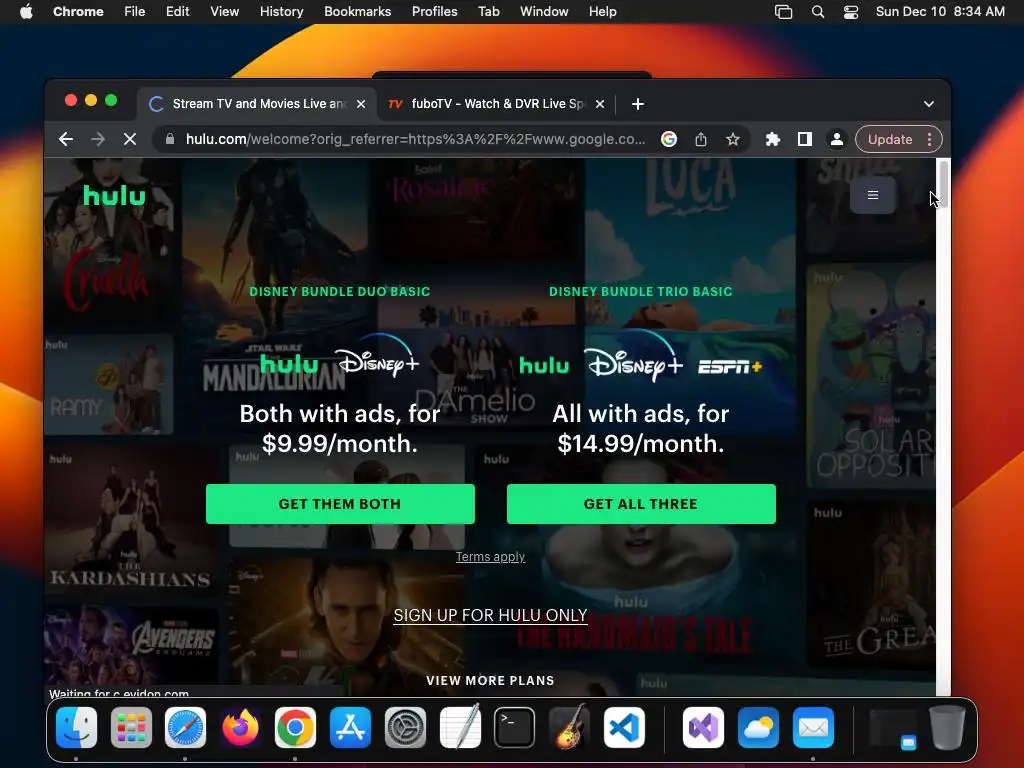This screenshot has width=1024, height=768.
Task: Open Mail from the dock
Action: [x=813, y=728]
